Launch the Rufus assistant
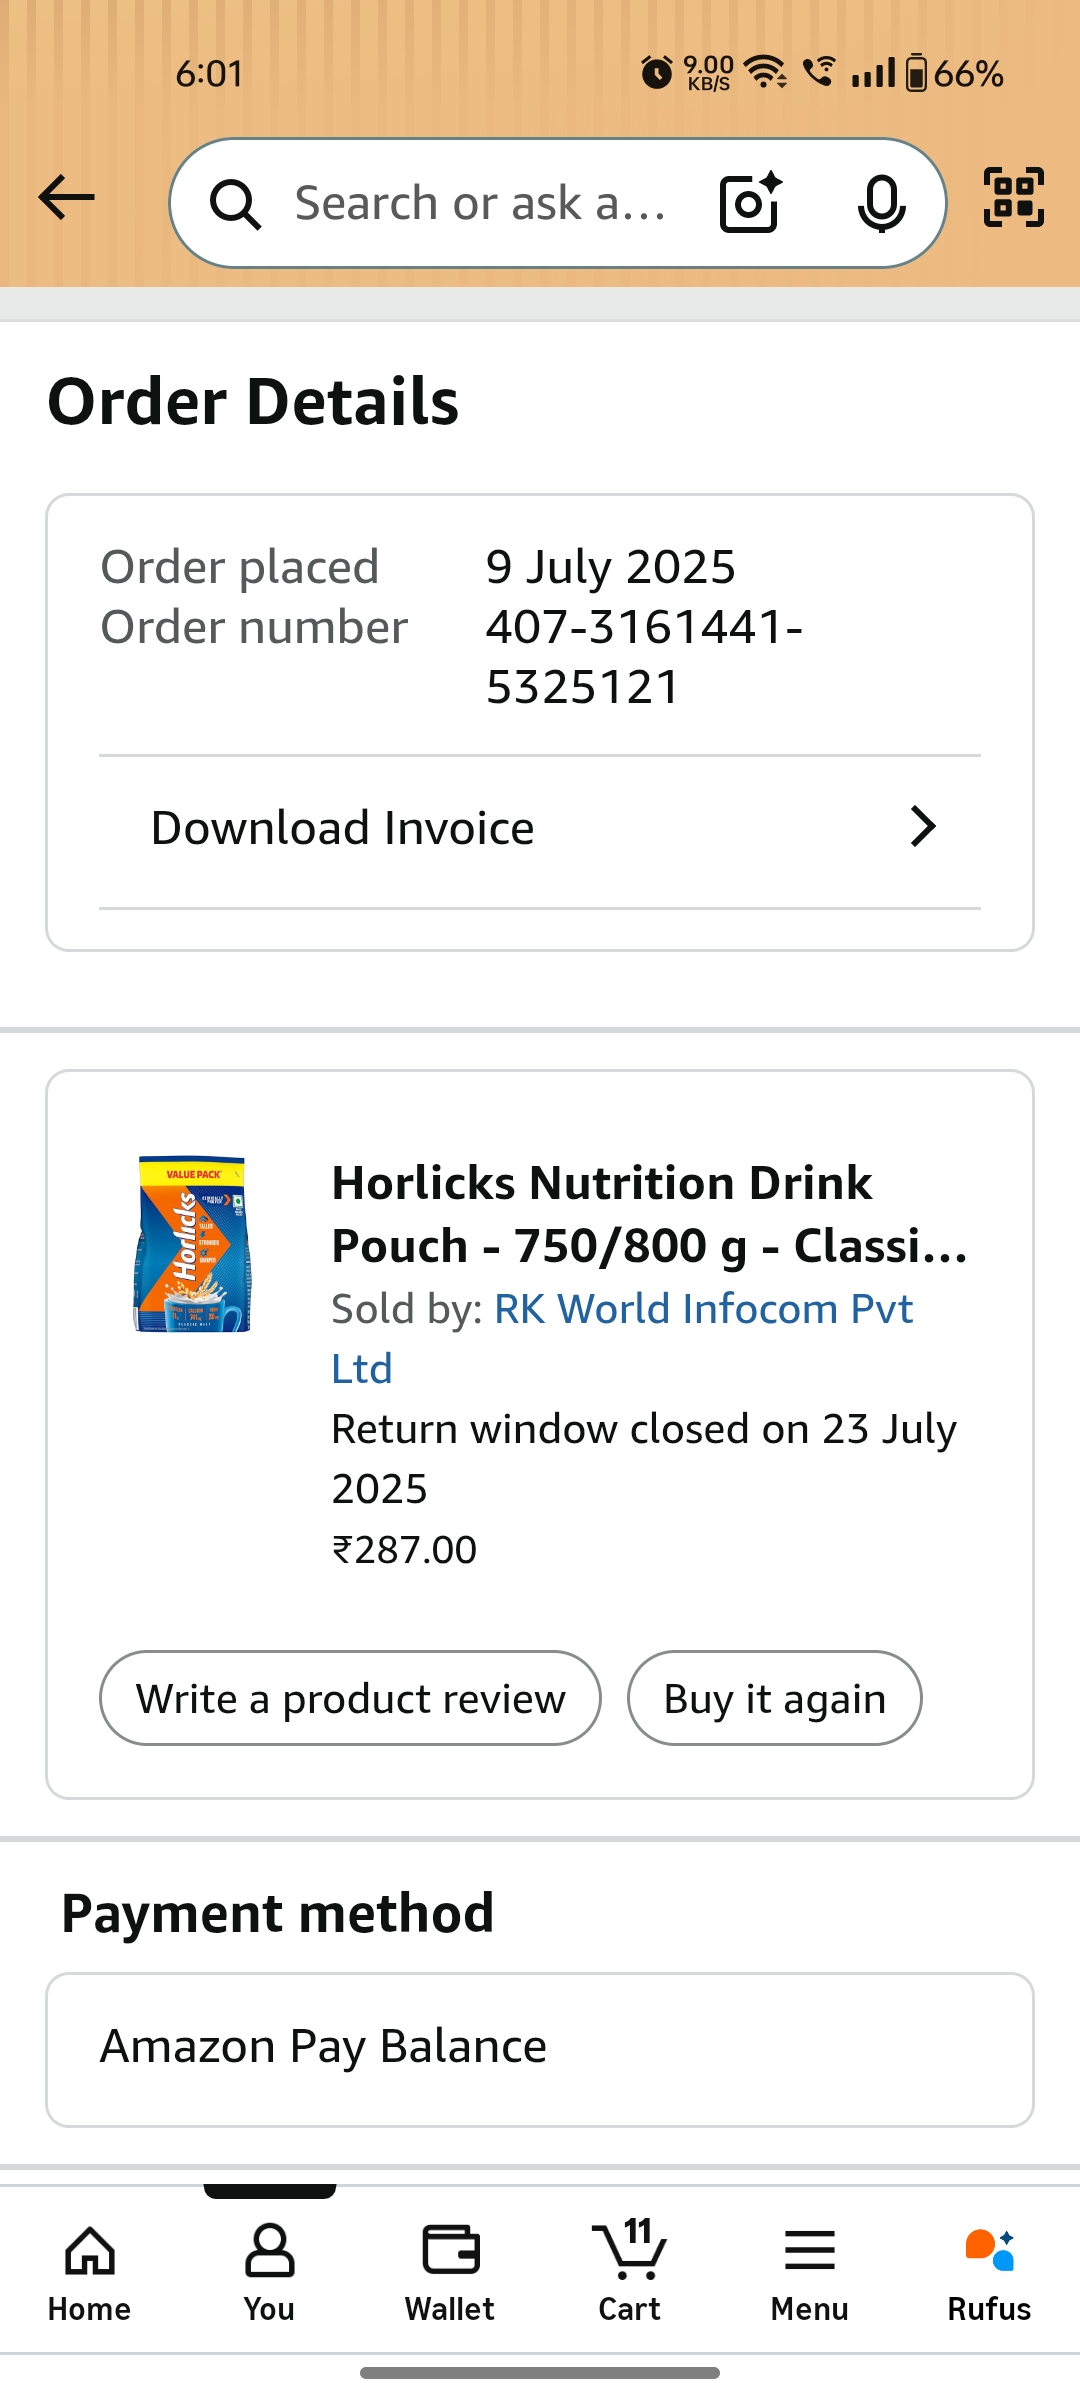 point(989,2270)
